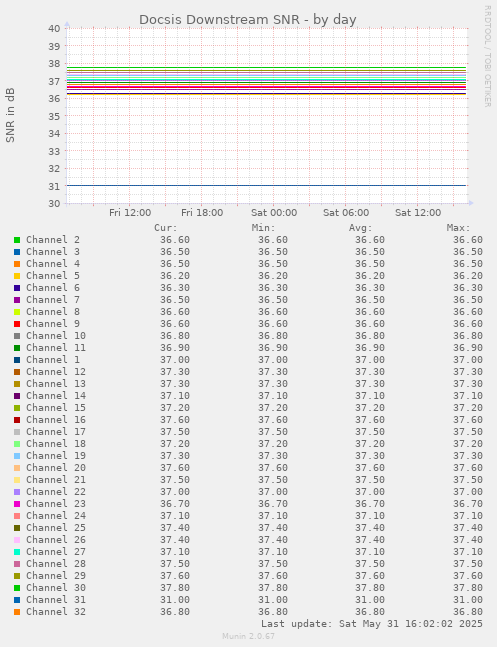Click the 'Sat 00:00' time axis label

click(x=274, y=213)
